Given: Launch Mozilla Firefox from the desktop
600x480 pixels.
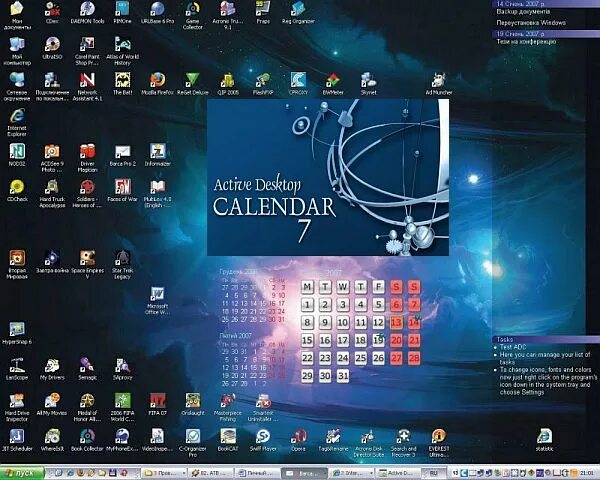Looking at the screenshot, I should pos(157,84).
